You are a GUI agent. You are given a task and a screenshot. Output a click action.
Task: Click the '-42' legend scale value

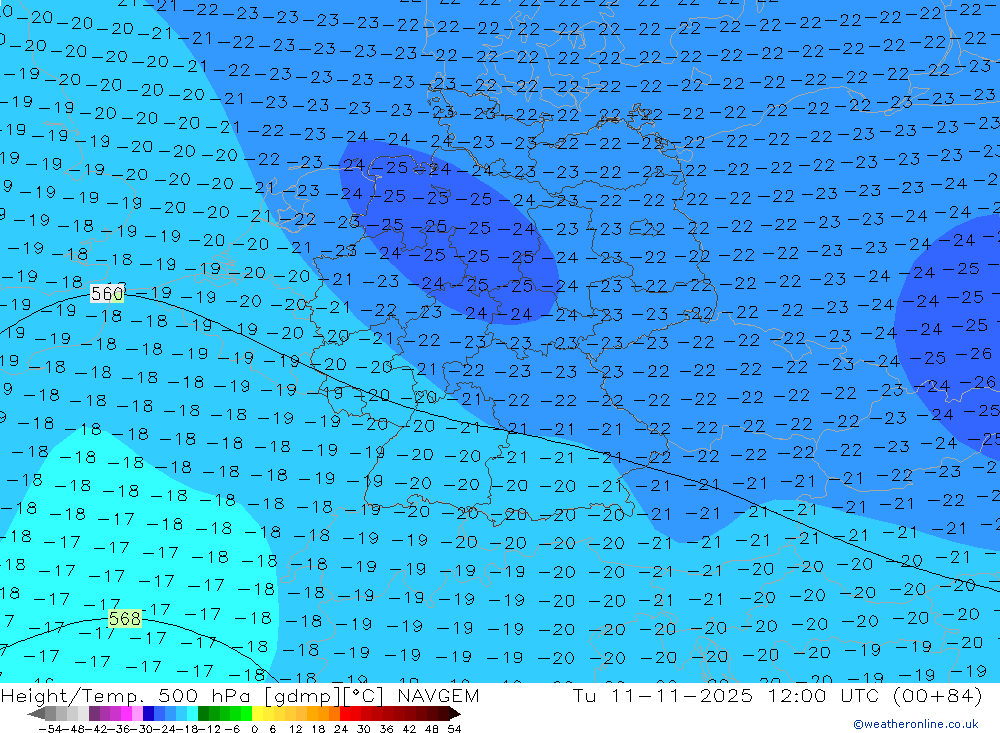(x=96, y=729)
